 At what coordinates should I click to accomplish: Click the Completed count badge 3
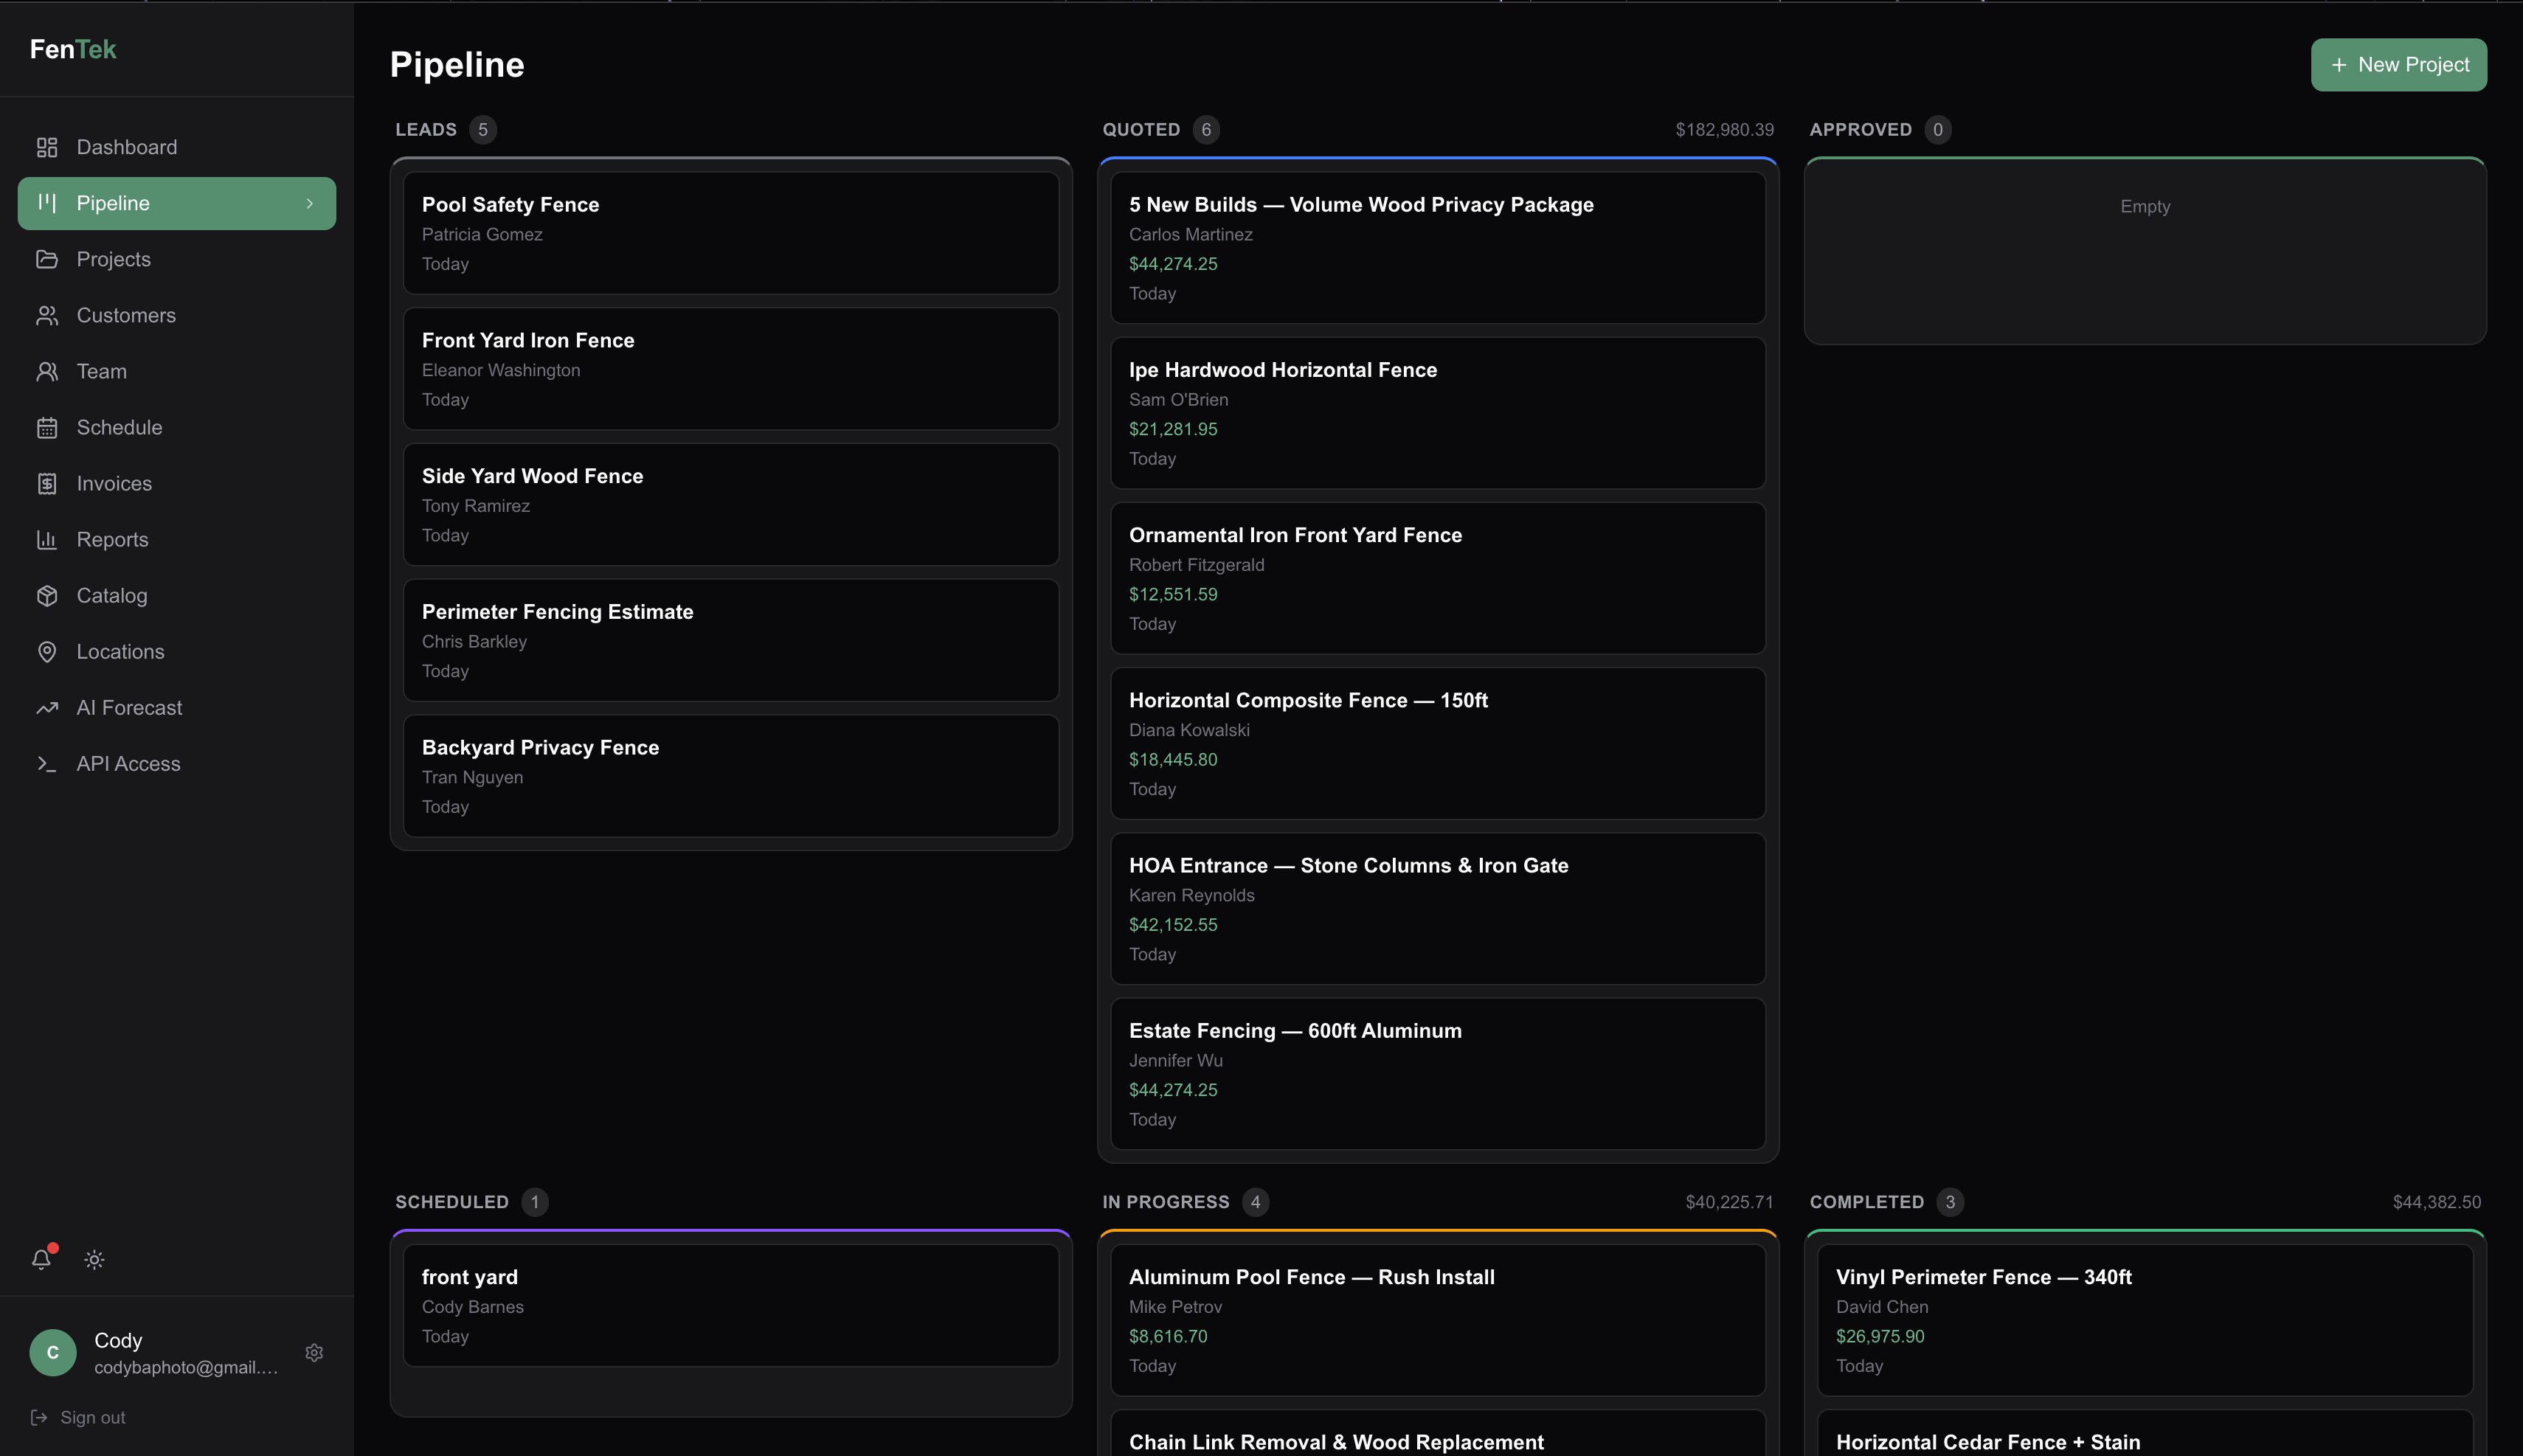(1950, 1202)
